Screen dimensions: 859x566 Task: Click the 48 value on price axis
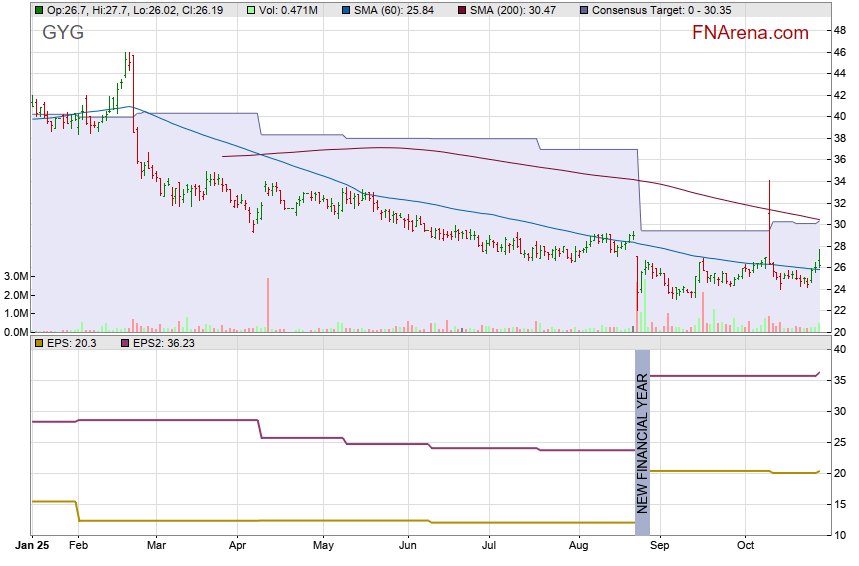point(840,30)
